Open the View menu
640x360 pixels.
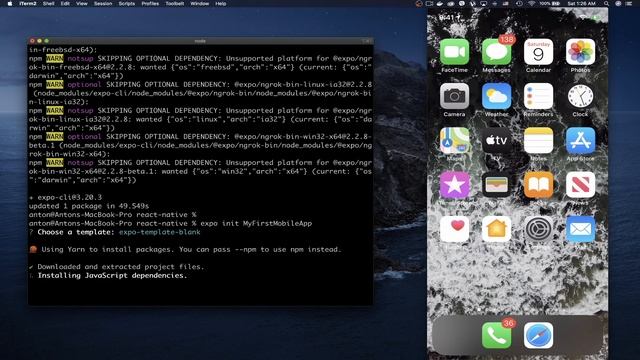click(x=82, y=3)
